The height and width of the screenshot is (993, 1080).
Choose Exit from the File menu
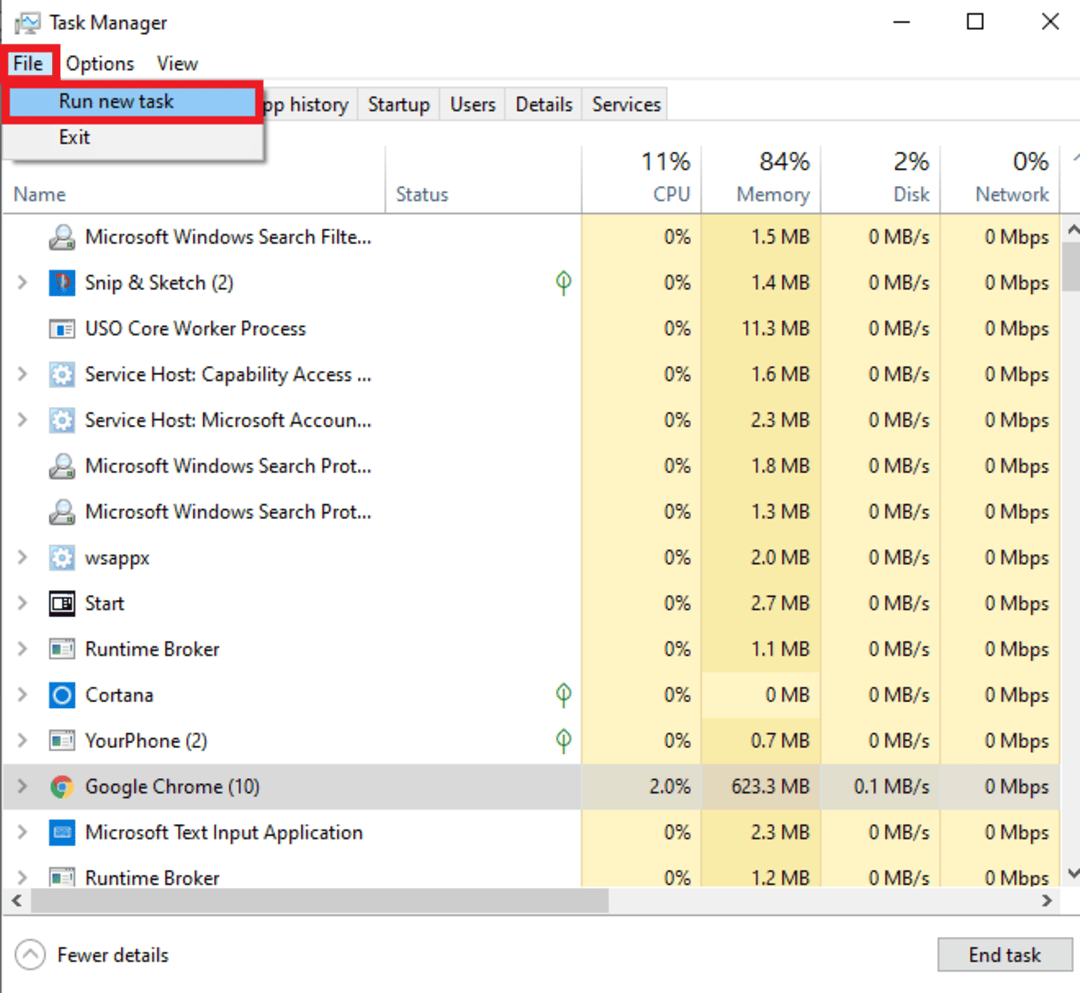pos(132,138)
